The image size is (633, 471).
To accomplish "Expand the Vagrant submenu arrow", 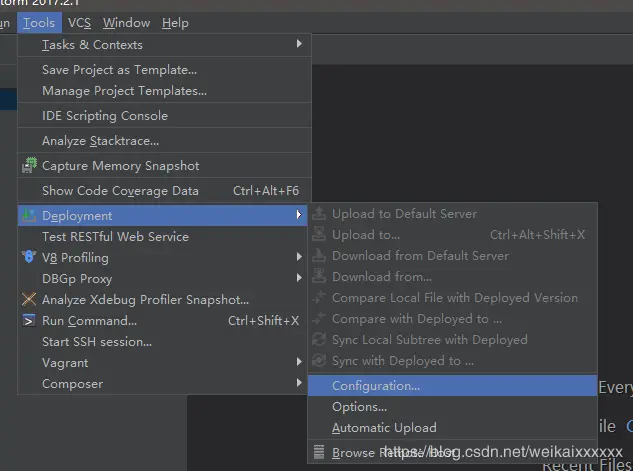I will click(x=299, y=362).
